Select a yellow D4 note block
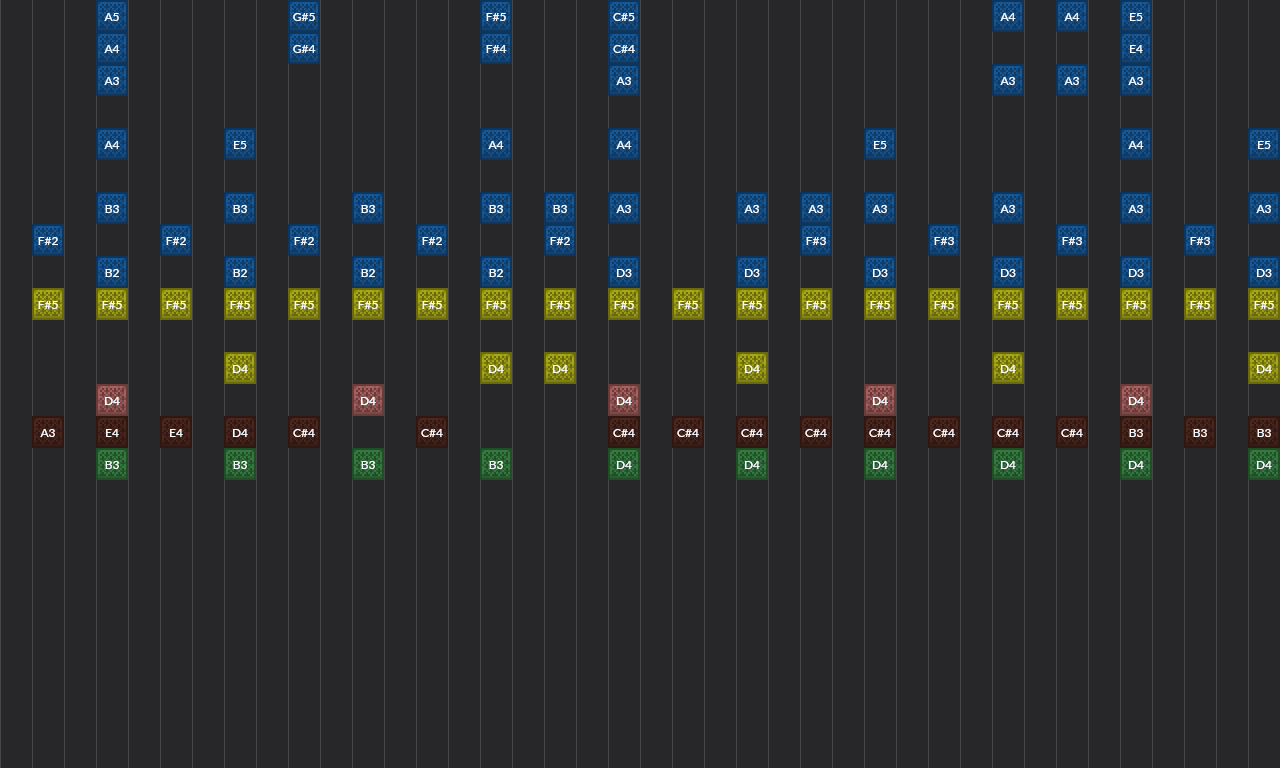This screenshot has height=768, width=1280. click(240, 368)
